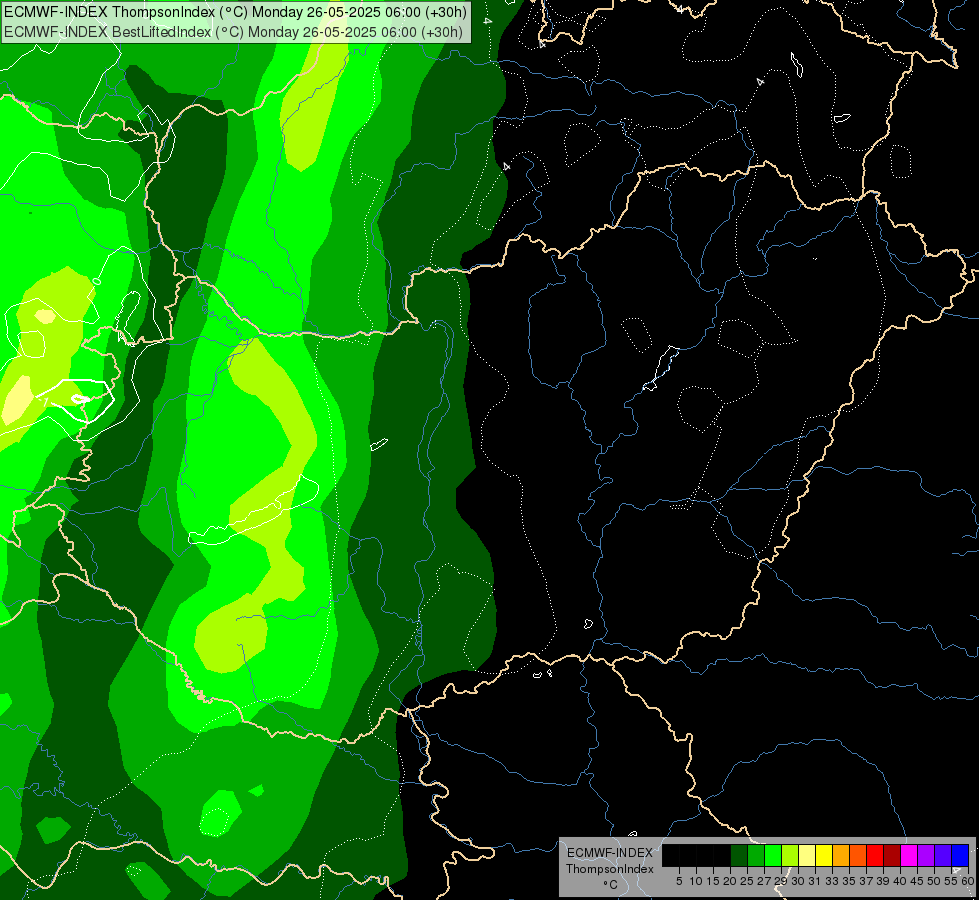The height and width of the screenshot is (900, 979).
Task: Select the dark green 20–25 legend swatch
Action: click(x=739, y=856)
